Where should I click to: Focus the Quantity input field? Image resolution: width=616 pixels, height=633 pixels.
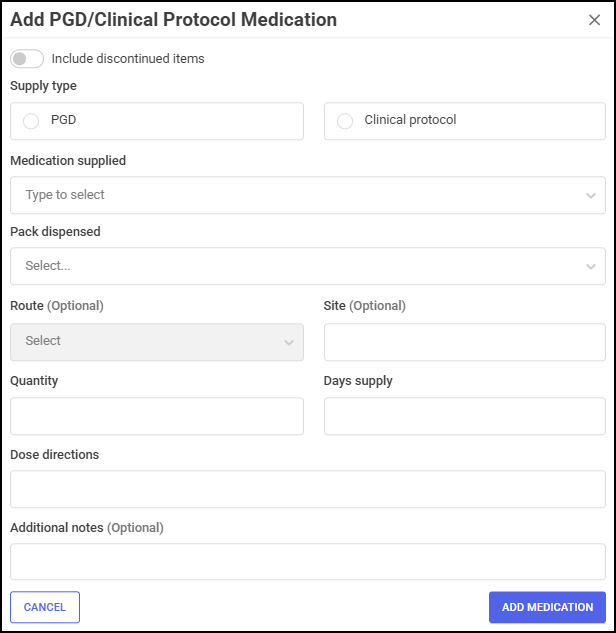(157, 416)
